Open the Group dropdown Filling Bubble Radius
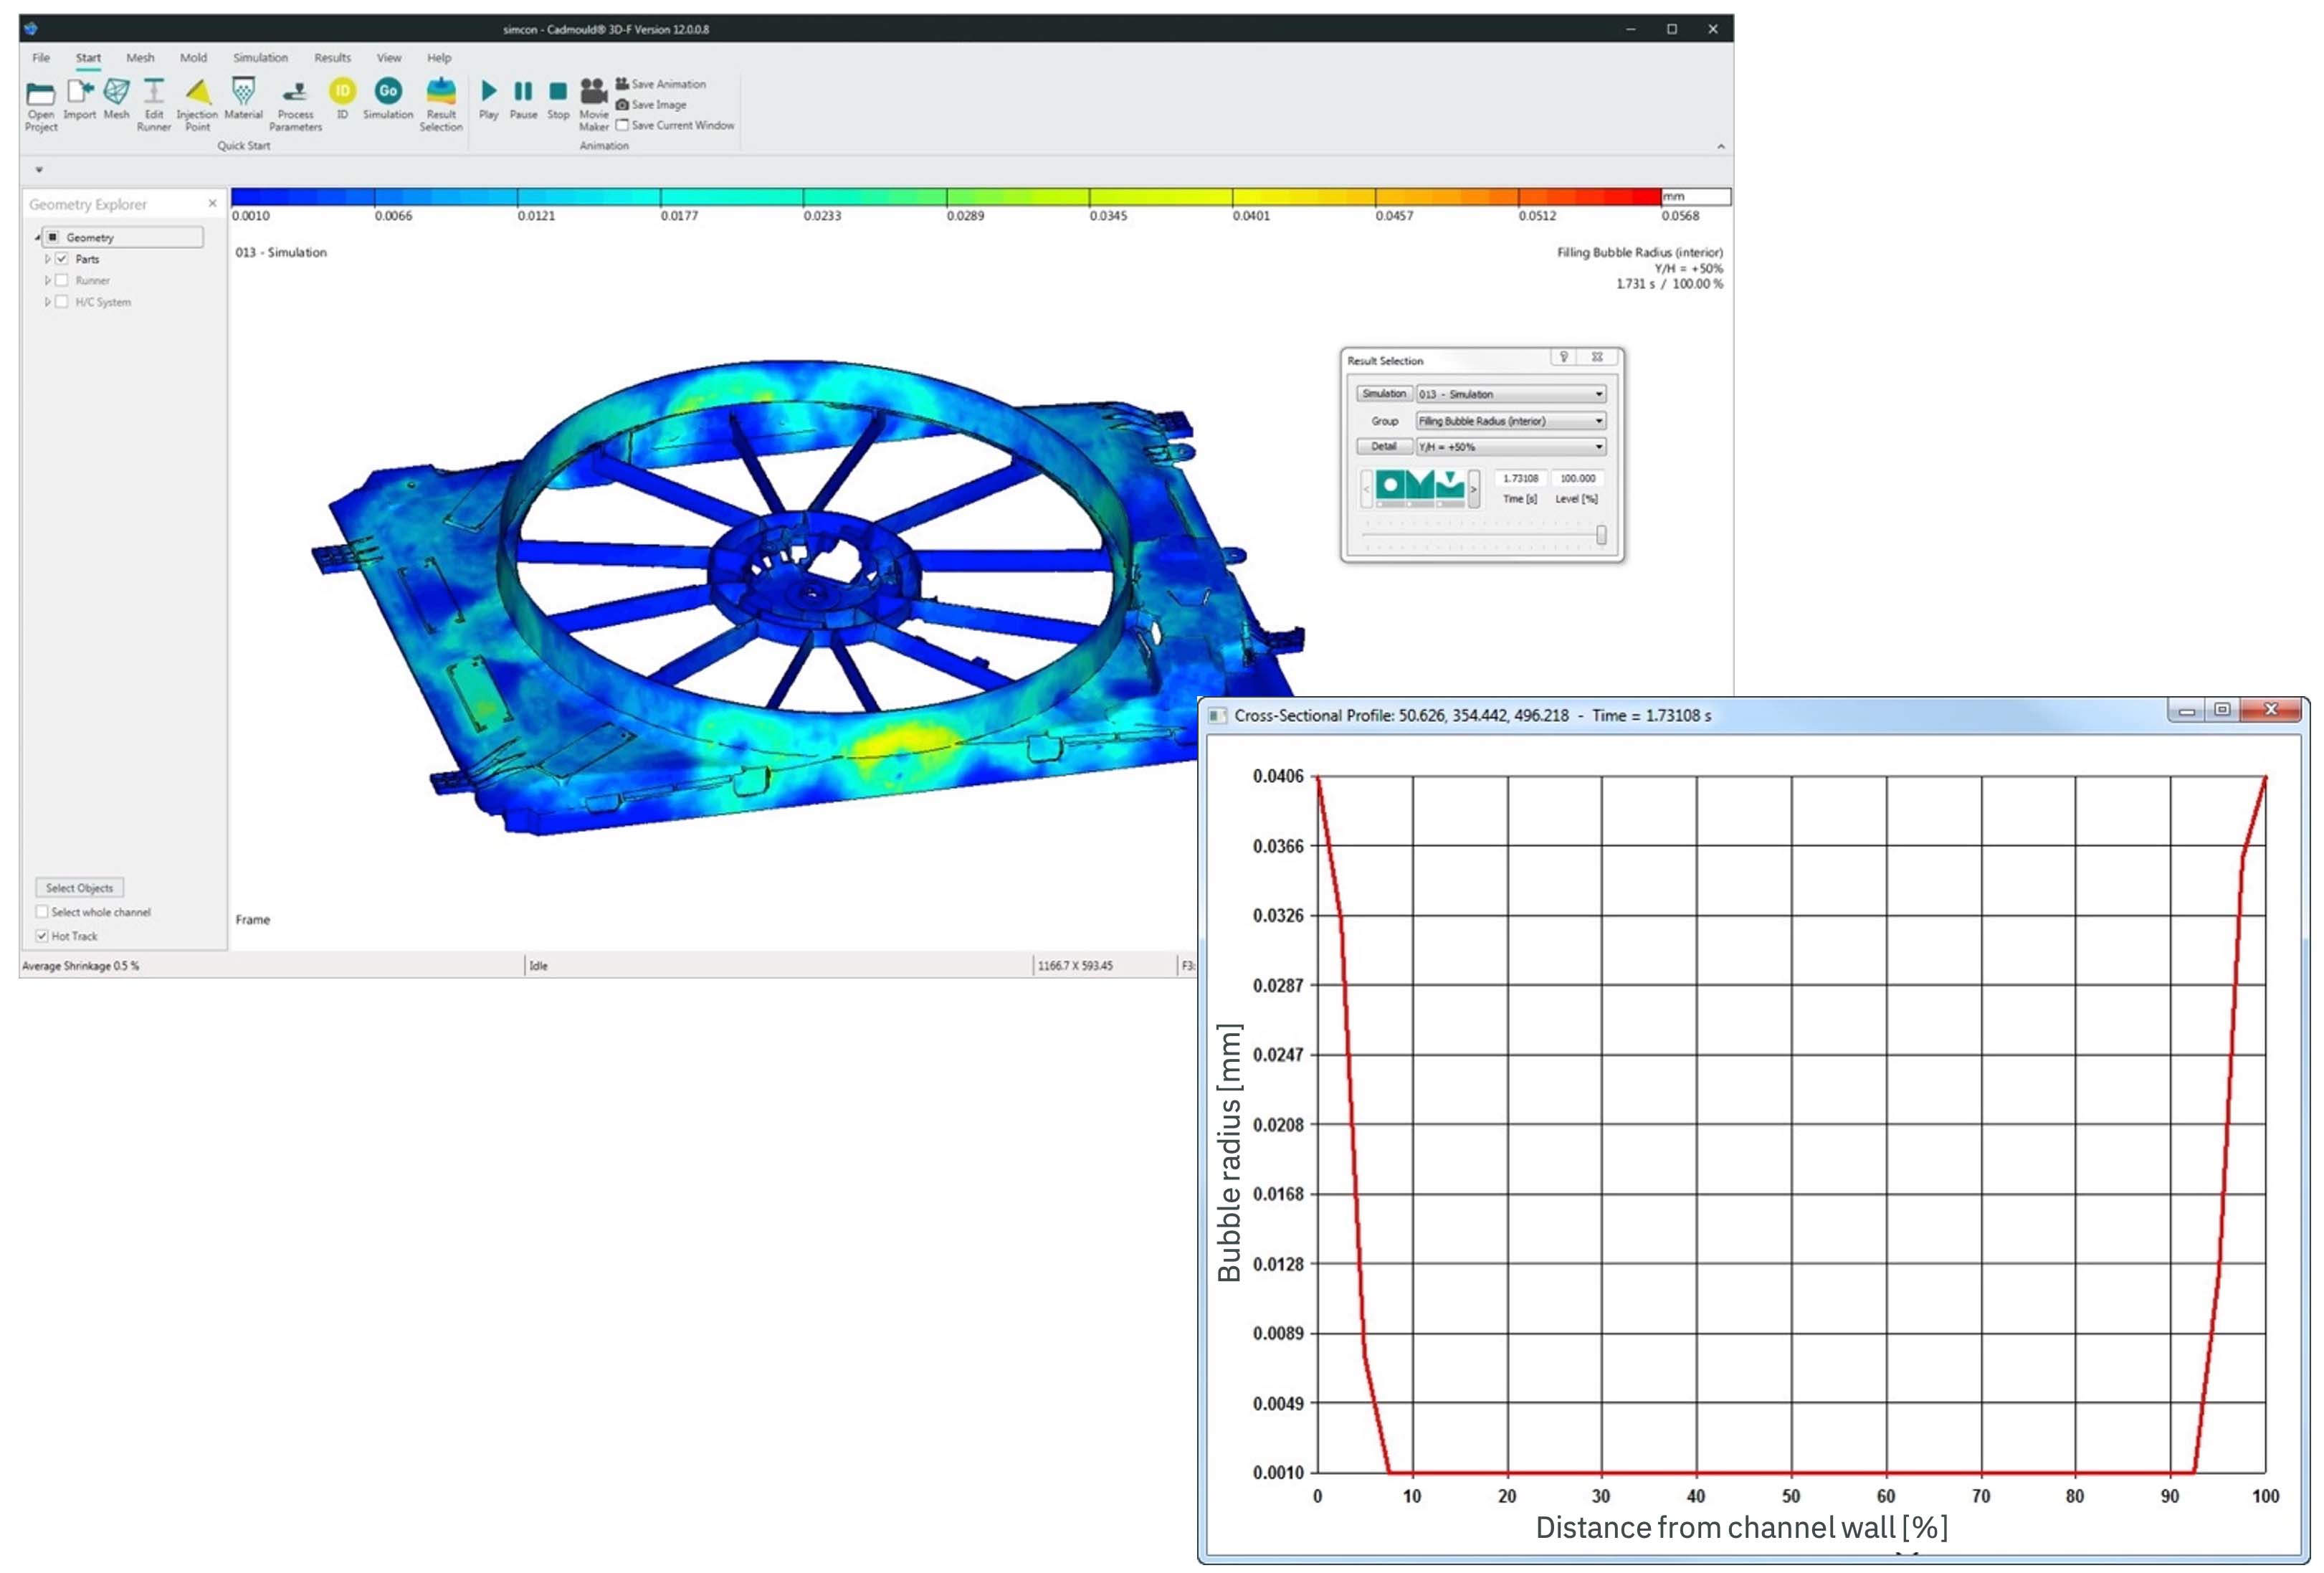This screenshot has height=1573, width=2324. click(1511, 421)
